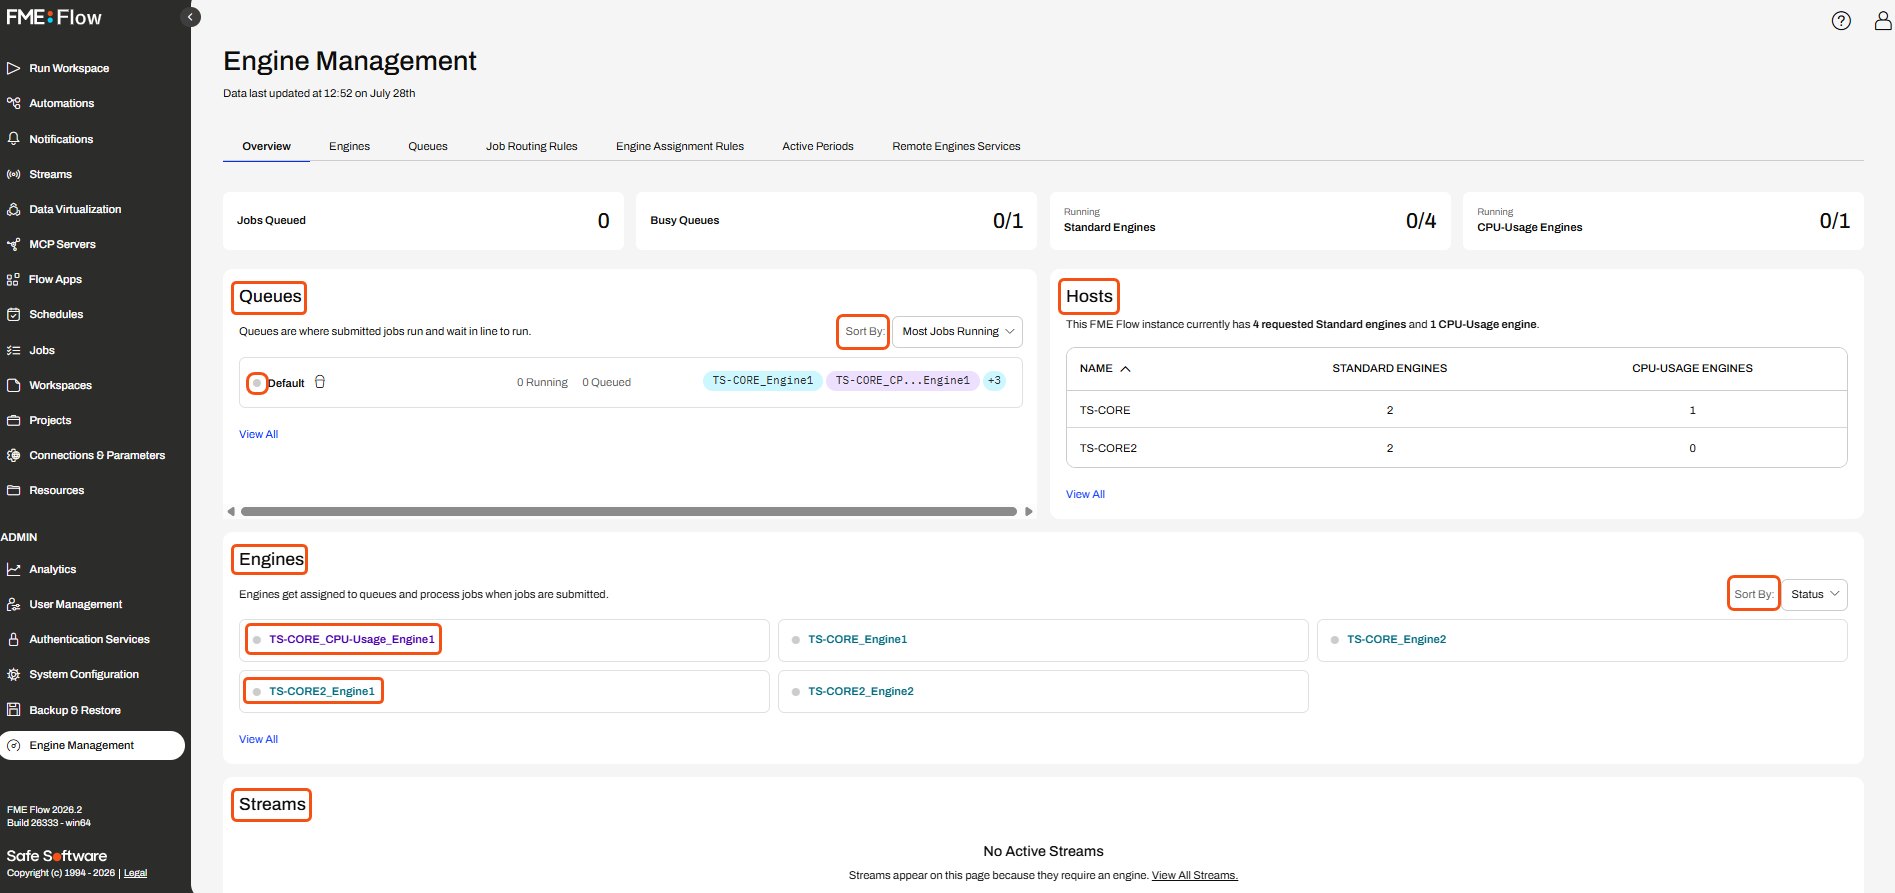
Task: Click the right scroll arrow in Queues panel
Action: click(x=1028, y=511)
